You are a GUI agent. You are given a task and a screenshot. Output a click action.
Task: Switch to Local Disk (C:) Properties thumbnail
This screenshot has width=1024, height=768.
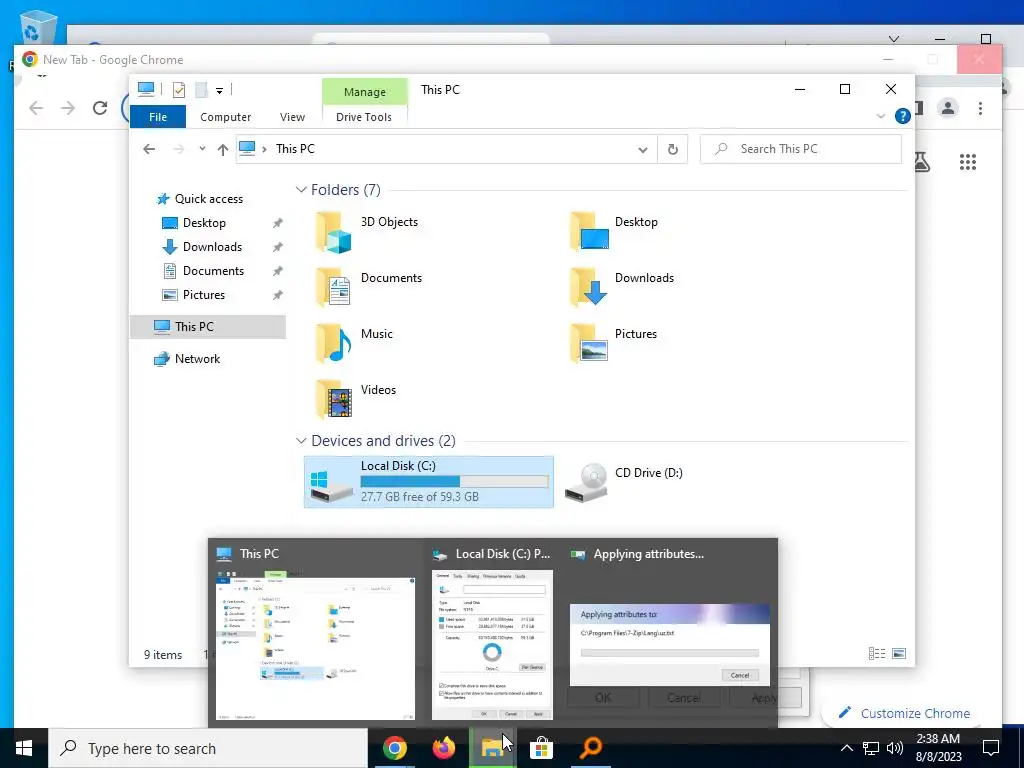point(492,633)
